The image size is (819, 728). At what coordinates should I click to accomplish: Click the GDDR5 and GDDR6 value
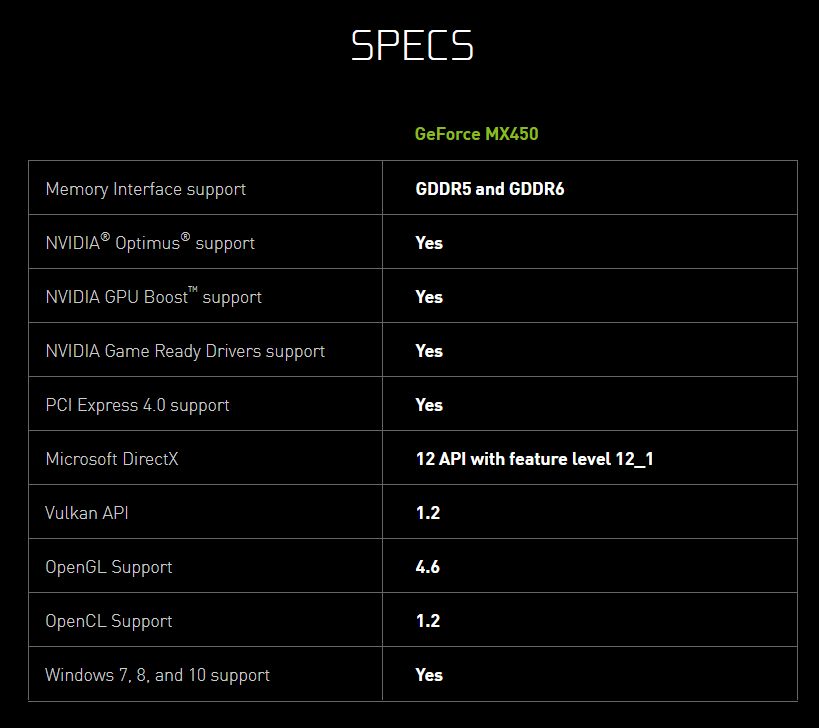click(x=490, y=189)
